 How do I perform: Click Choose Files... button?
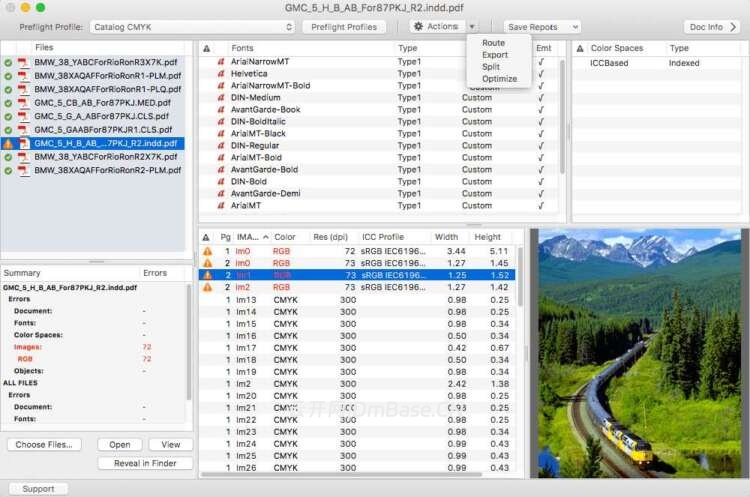(x=44, y=445)
